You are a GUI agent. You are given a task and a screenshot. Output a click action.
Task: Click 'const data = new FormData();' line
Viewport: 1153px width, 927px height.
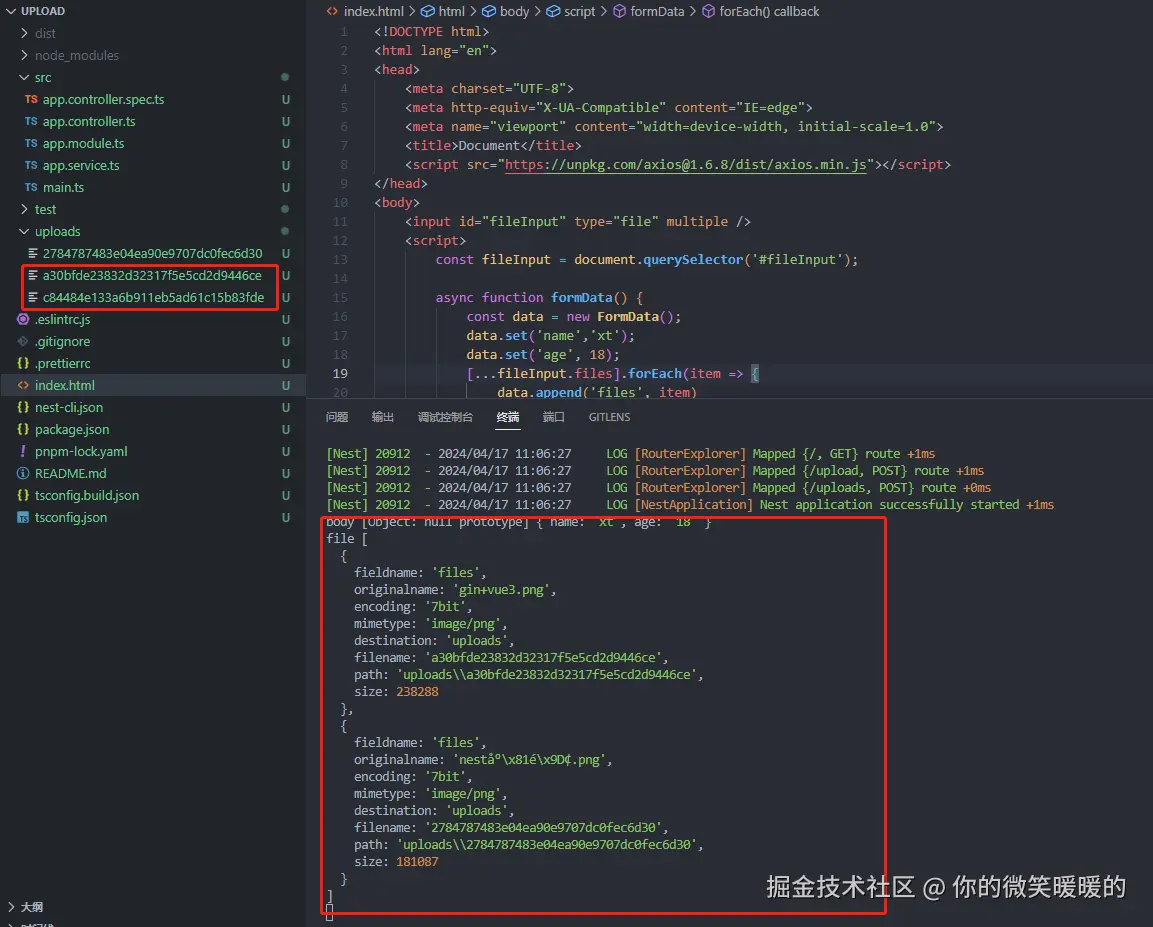click(574, 317)
